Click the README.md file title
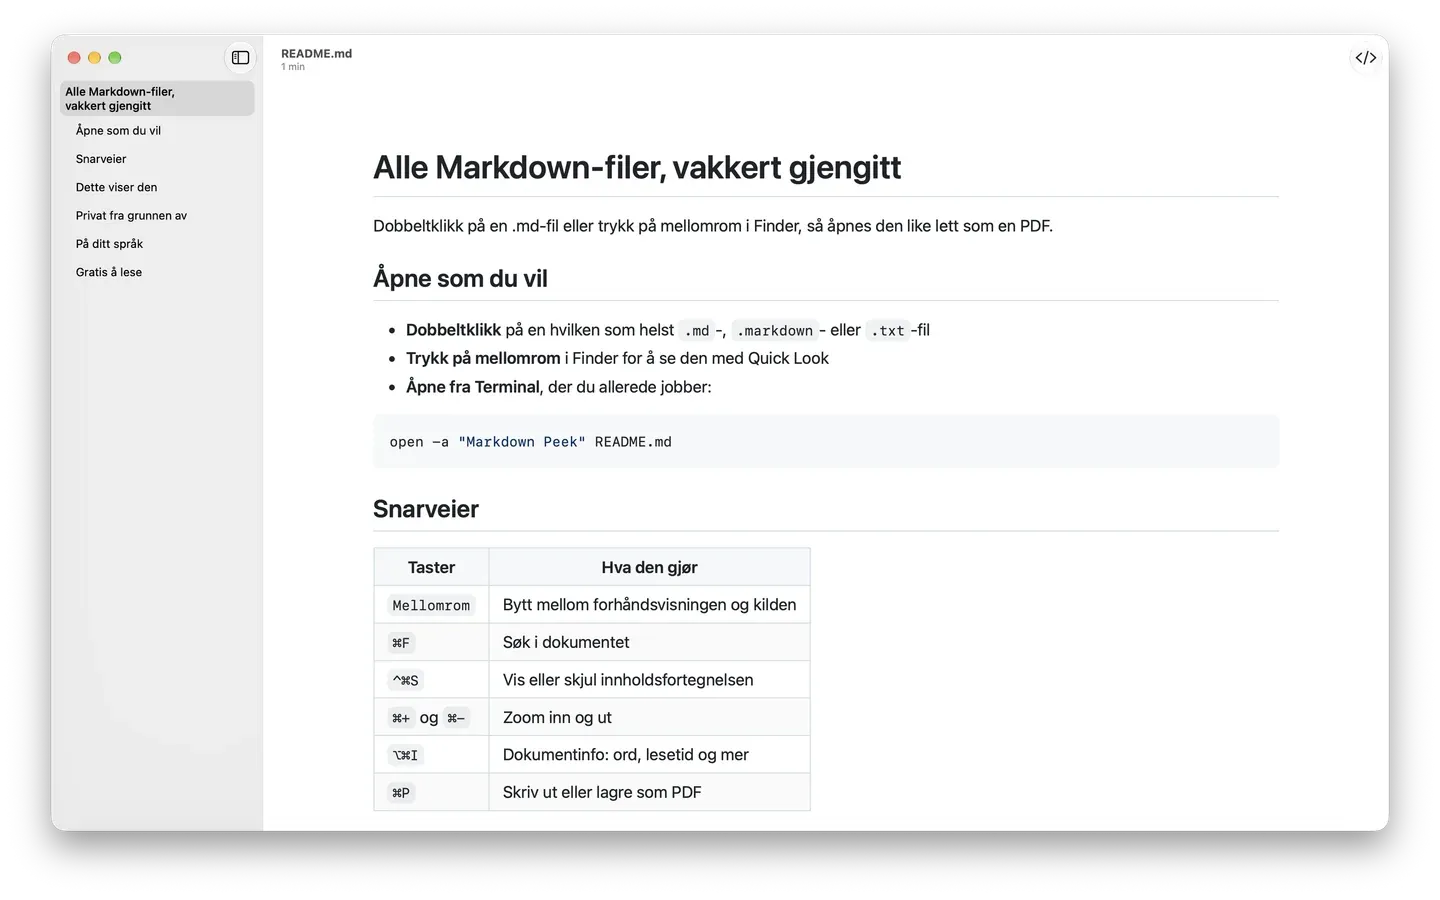 click(x=316, y=54)
